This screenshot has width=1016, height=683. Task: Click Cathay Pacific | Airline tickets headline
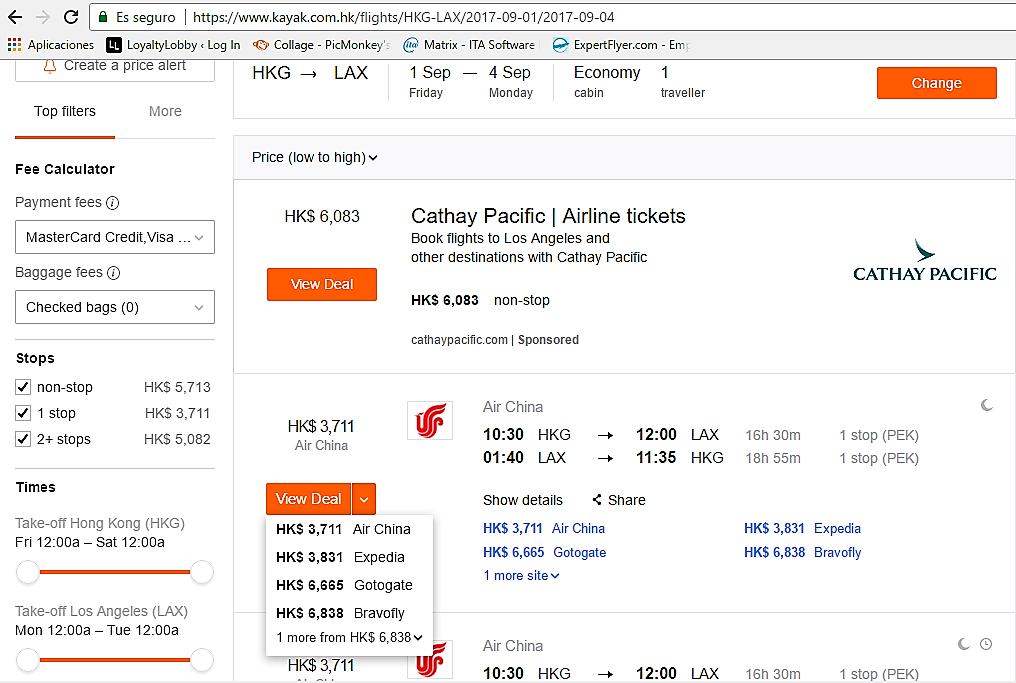pyautogui.click(x=548, y=216)
